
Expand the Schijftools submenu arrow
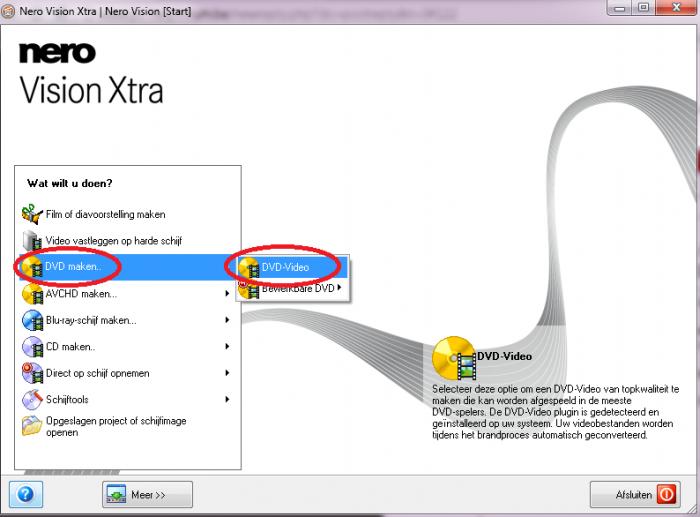(x=227, y=399)
